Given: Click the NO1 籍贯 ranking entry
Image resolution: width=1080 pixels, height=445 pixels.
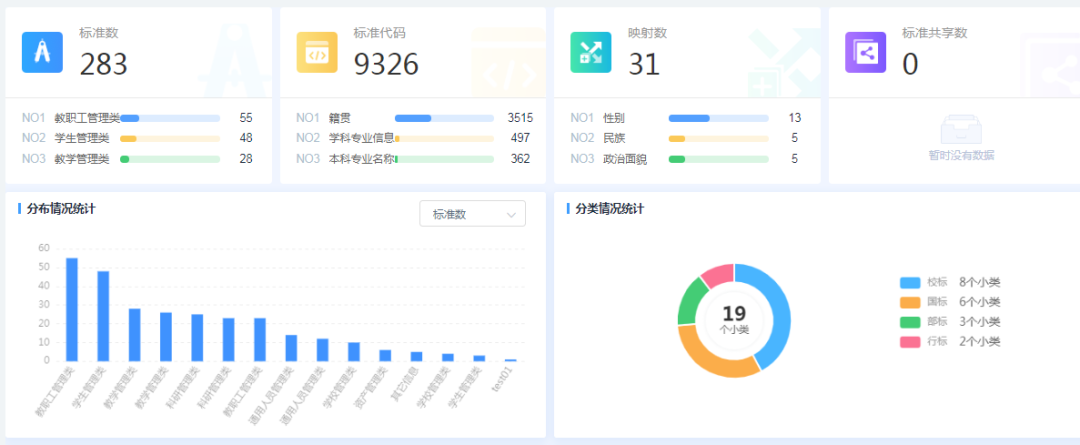Looking at the screenshot, I should point(340,118).
